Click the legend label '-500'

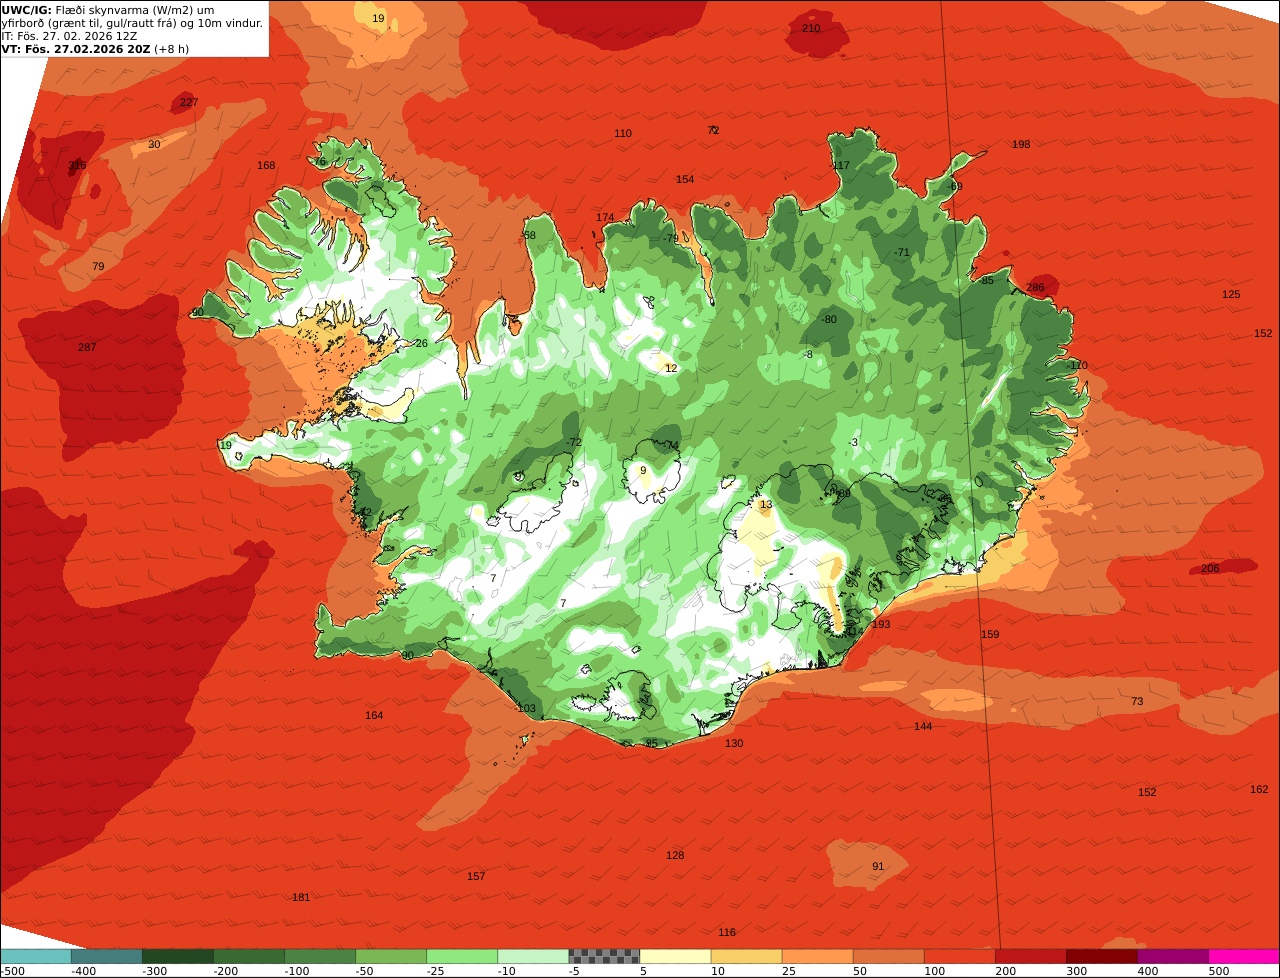tap(13, 971)
